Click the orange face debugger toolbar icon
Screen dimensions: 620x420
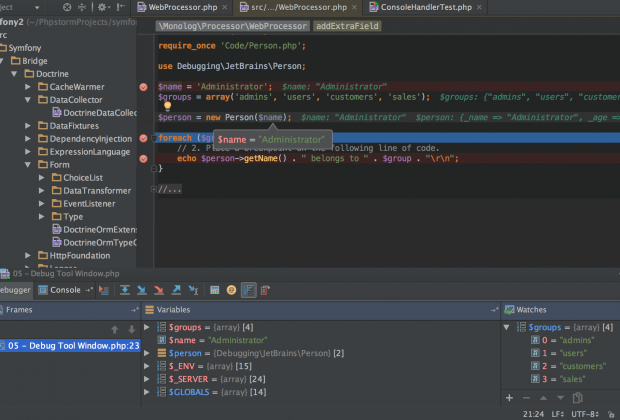[232, 290]
